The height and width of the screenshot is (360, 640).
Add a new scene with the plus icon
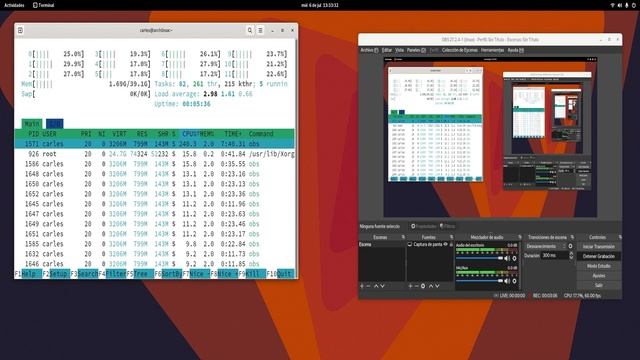pyautogui.click(x=362, y=286)
